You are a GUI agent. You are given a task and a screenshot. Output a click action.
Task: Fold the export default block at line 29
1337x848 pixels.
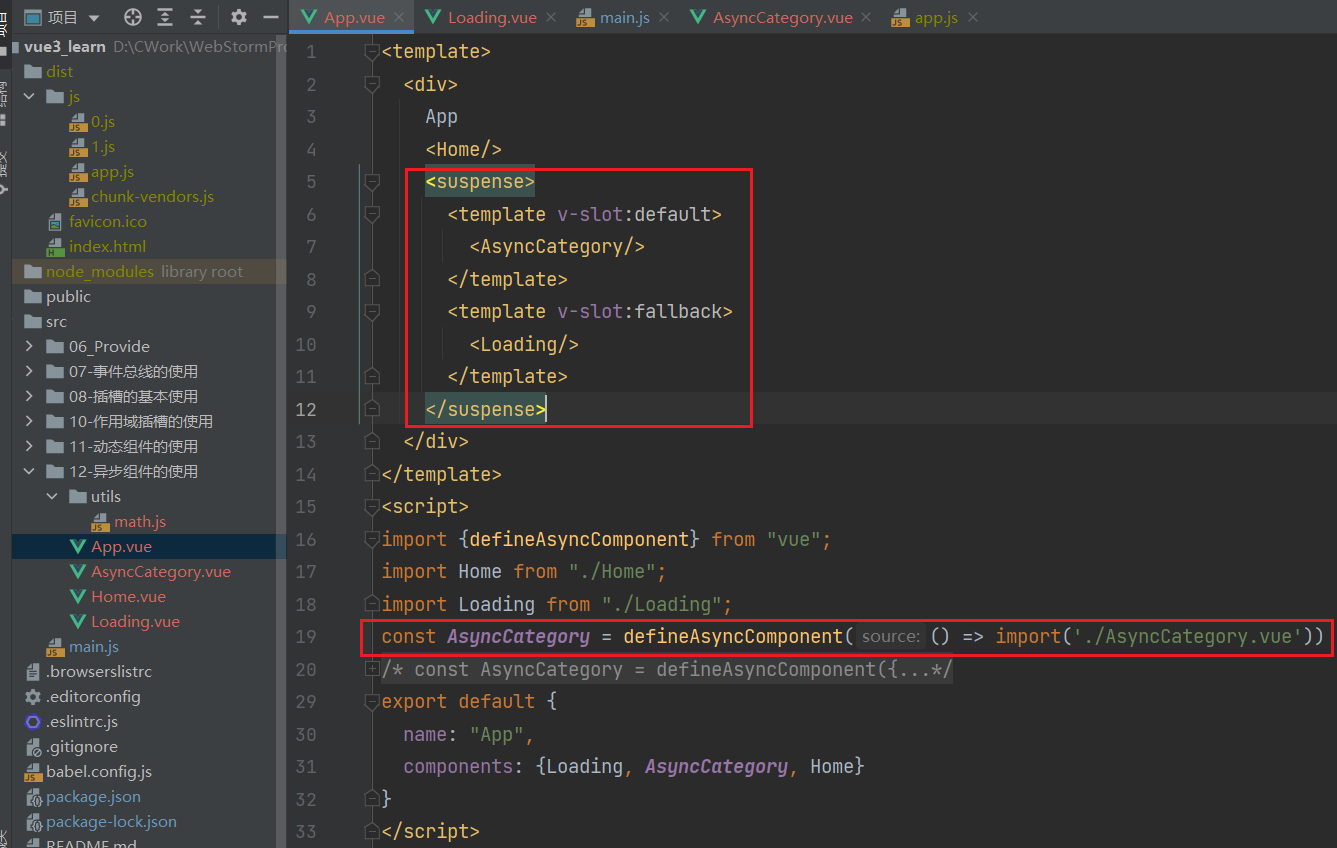(x=372, y=702)
